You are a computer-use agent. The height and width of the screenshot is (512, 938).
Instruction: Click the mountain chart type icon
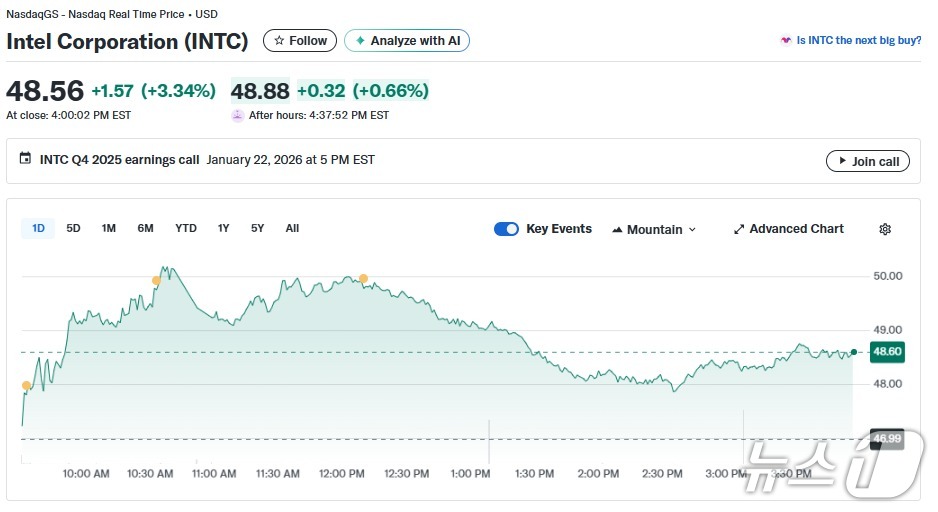616,229
